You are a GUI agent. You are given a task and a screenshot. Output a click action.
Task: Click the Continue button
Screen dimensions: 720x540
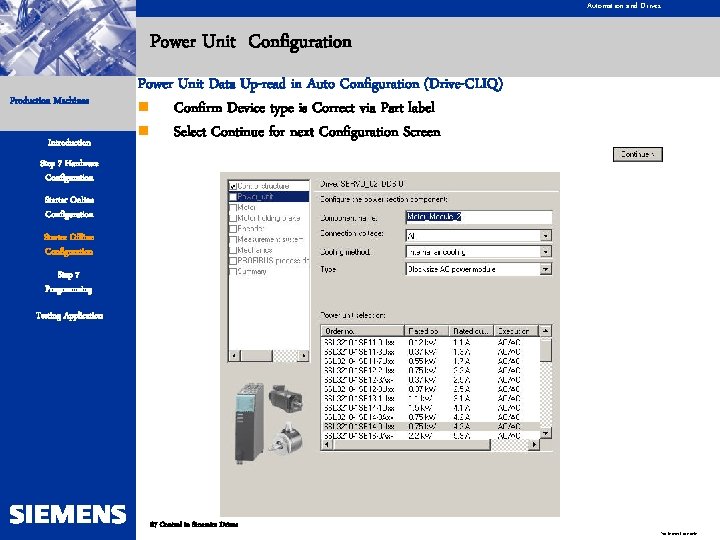(x=638, y=154)
